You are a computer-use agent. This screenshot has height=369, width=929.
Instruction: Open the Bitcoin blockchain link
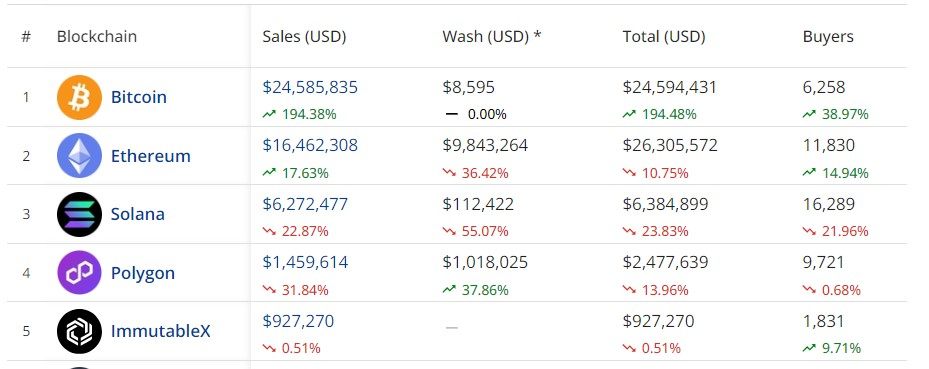(139, 97)
